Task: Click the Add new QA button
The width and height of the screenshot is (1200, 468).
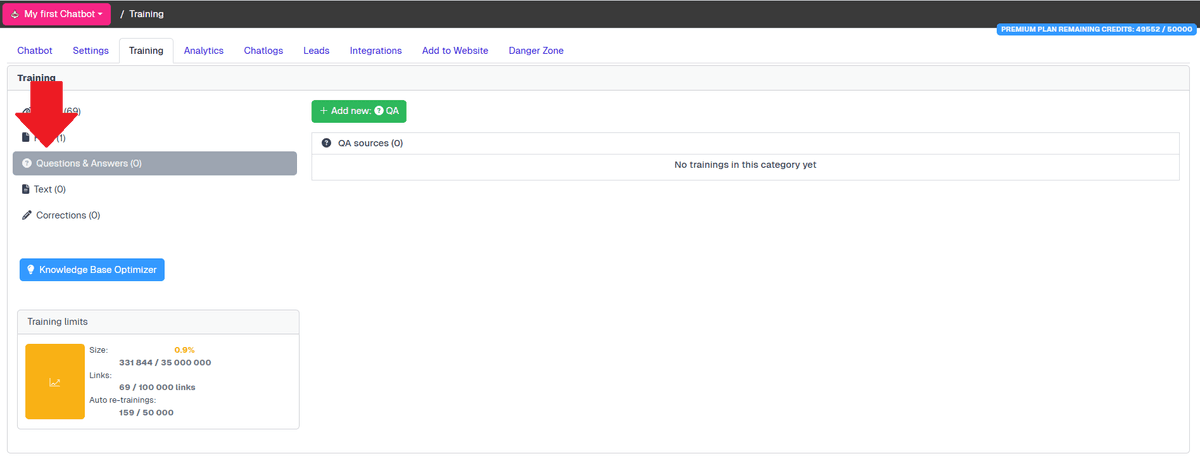Action: tap(359, 111)
